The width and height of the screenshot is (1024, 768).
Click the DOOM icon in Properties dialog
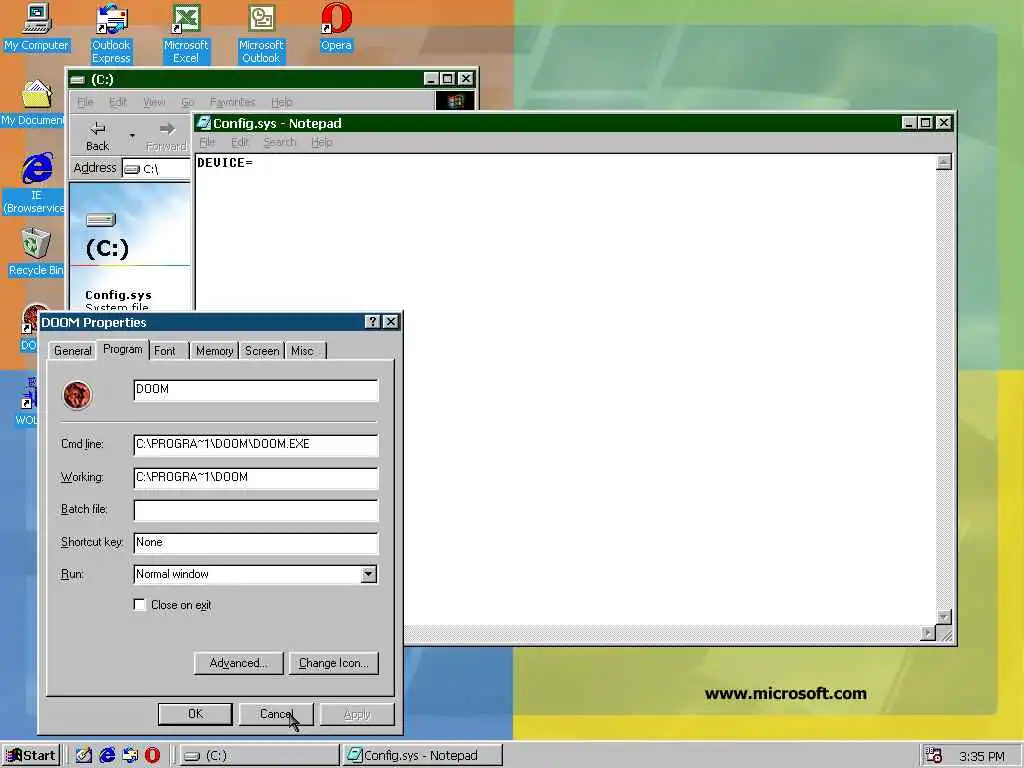[x=77, y=395]
